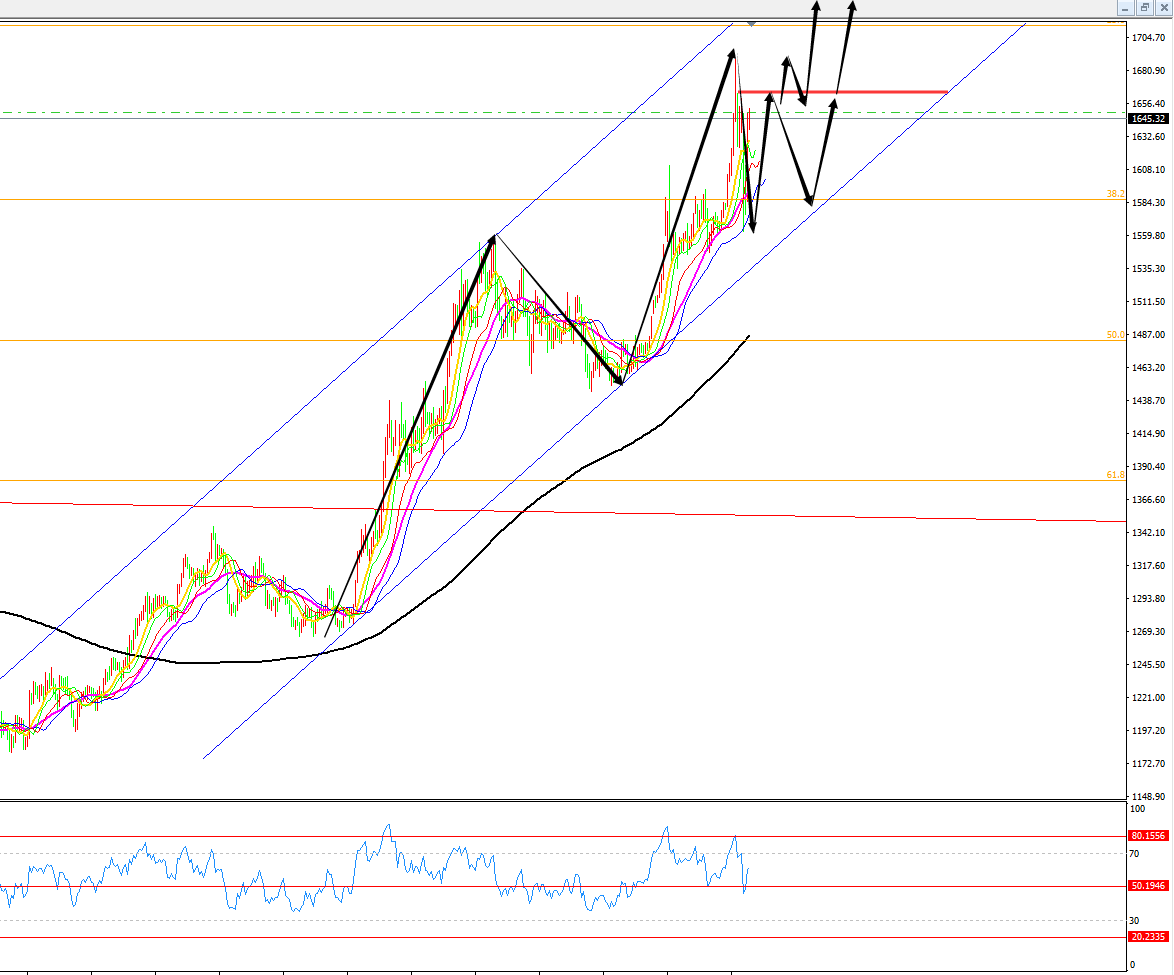The image size is (1174, 975).
Task: Close the chart window
Action: click(x=1162, y=7)
